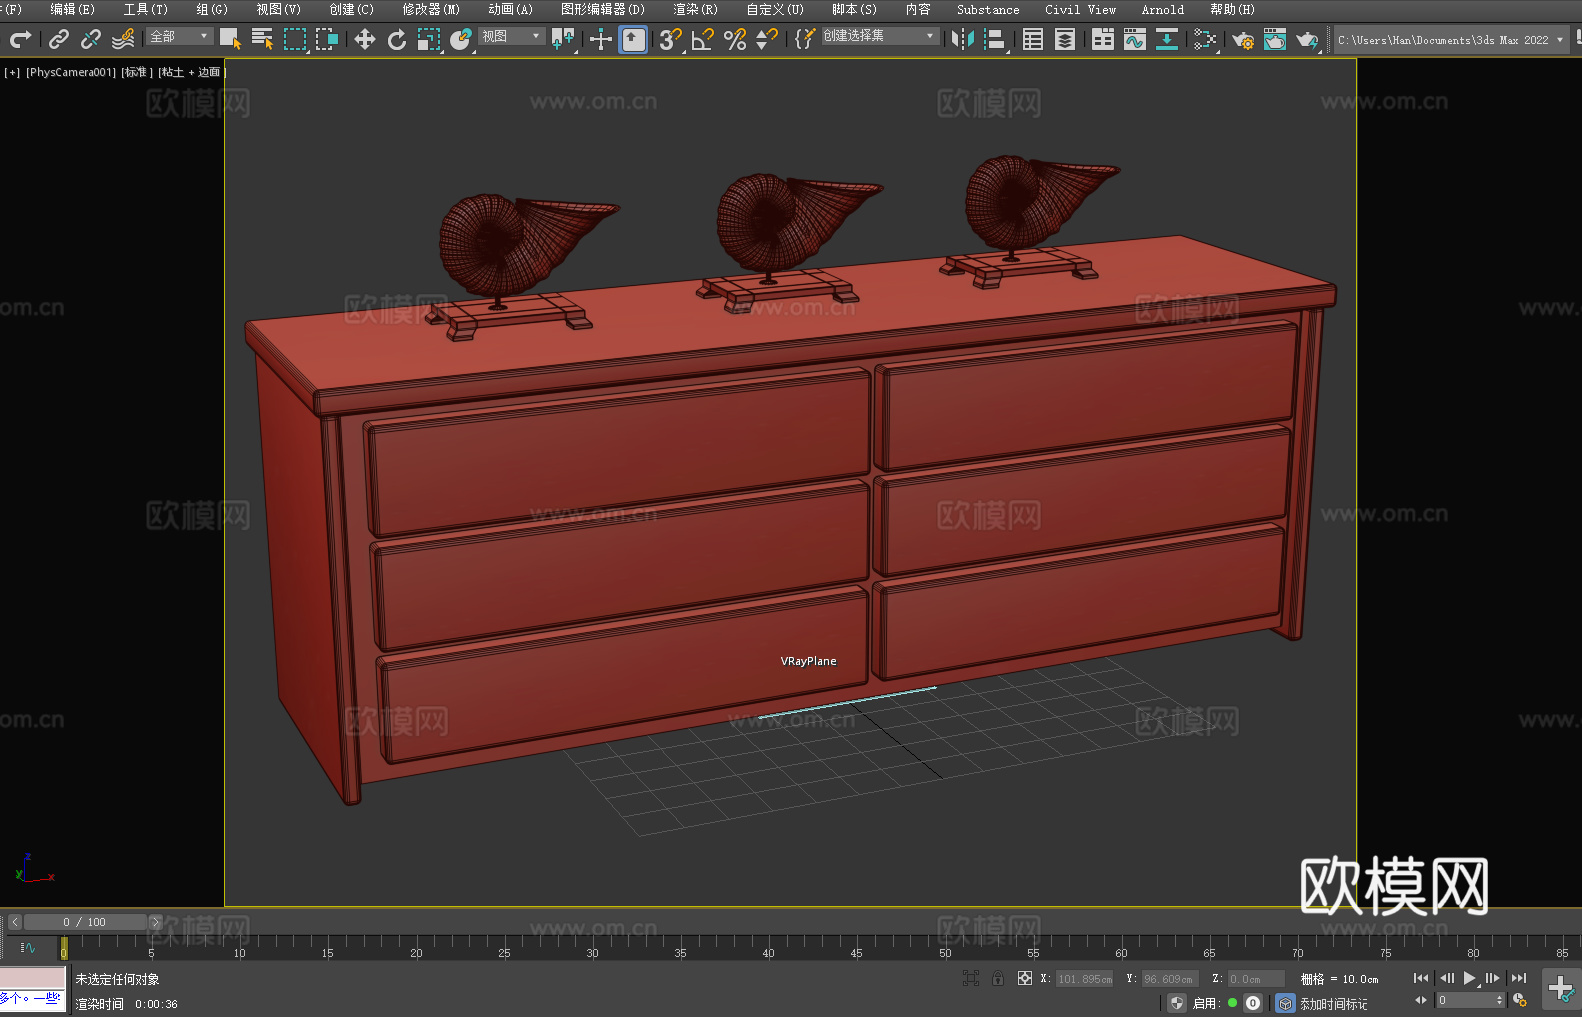This screenshot has width=1582, height=1017.
Task: Open the Substance menu
Action: [988, 9]
